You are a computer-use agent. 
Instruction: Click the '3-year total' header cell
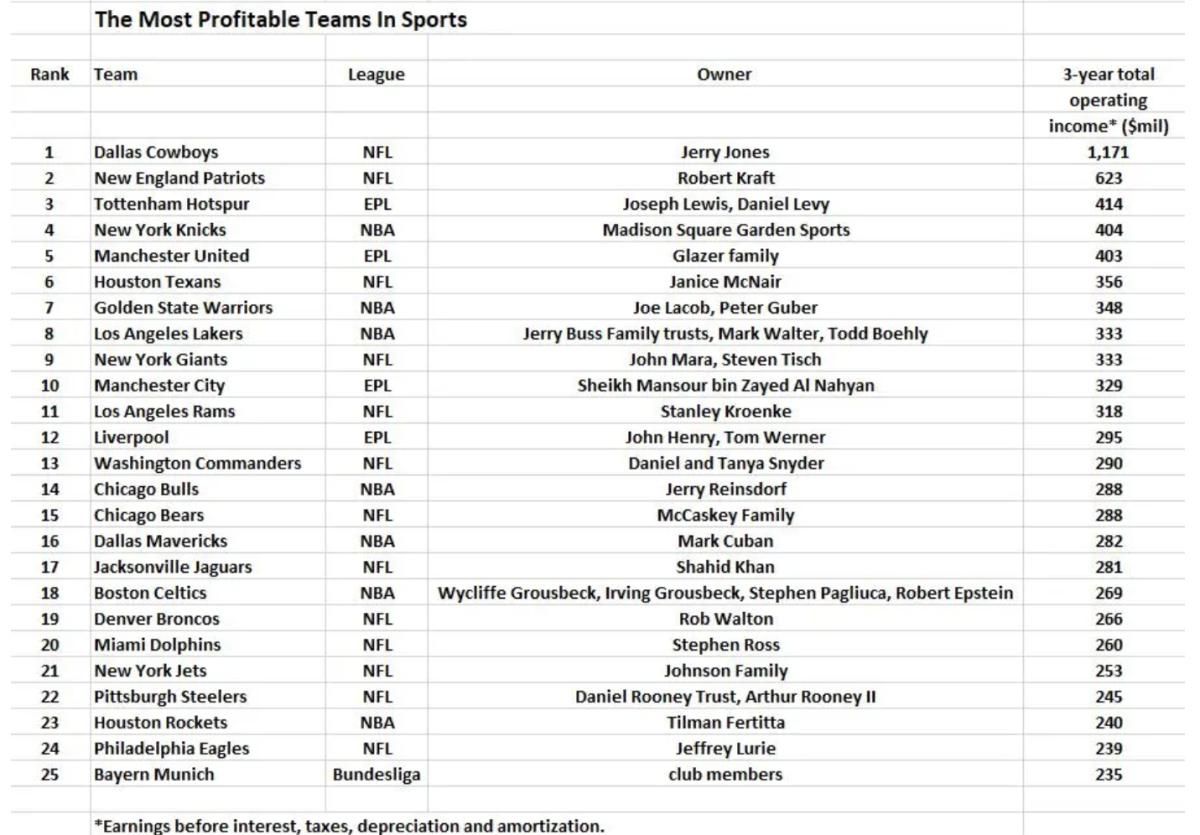pos(1108,74)
